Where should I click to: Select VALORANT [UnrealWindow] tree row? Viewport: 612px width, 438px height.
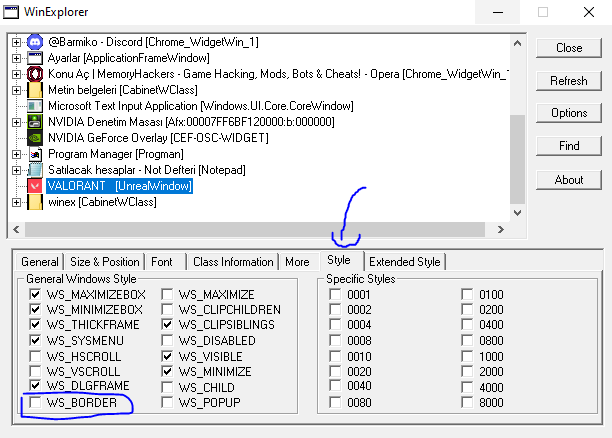[x=119, y=186]
